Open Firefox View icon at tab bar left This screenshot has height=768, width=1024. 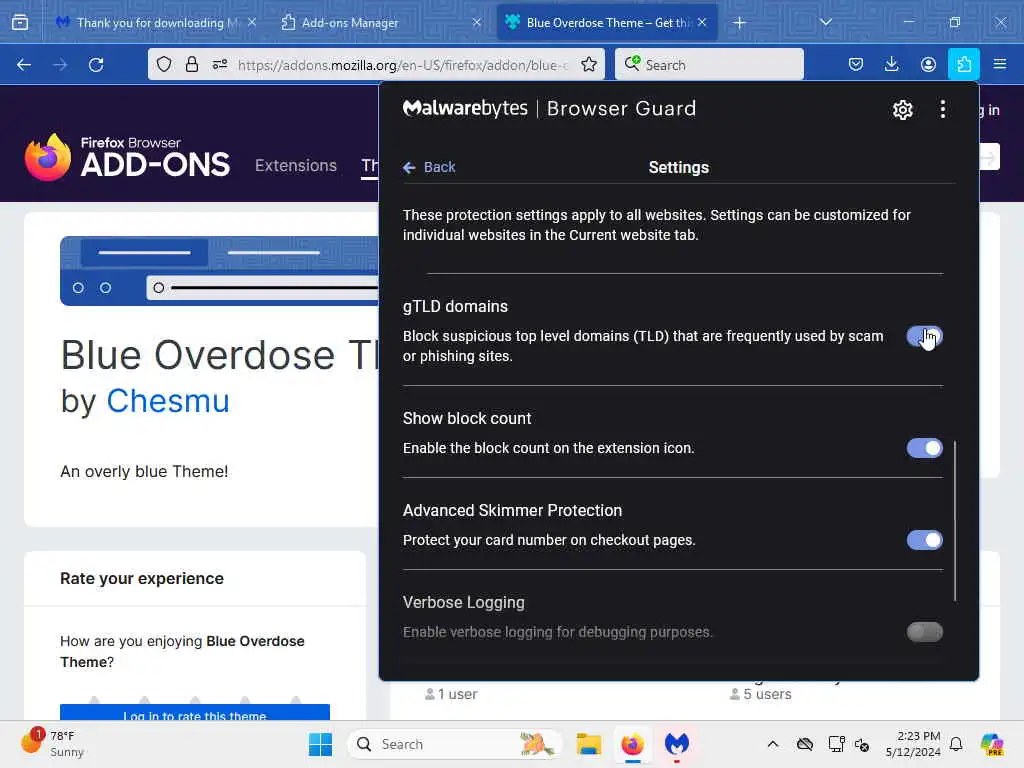click(x=20, y=22)
